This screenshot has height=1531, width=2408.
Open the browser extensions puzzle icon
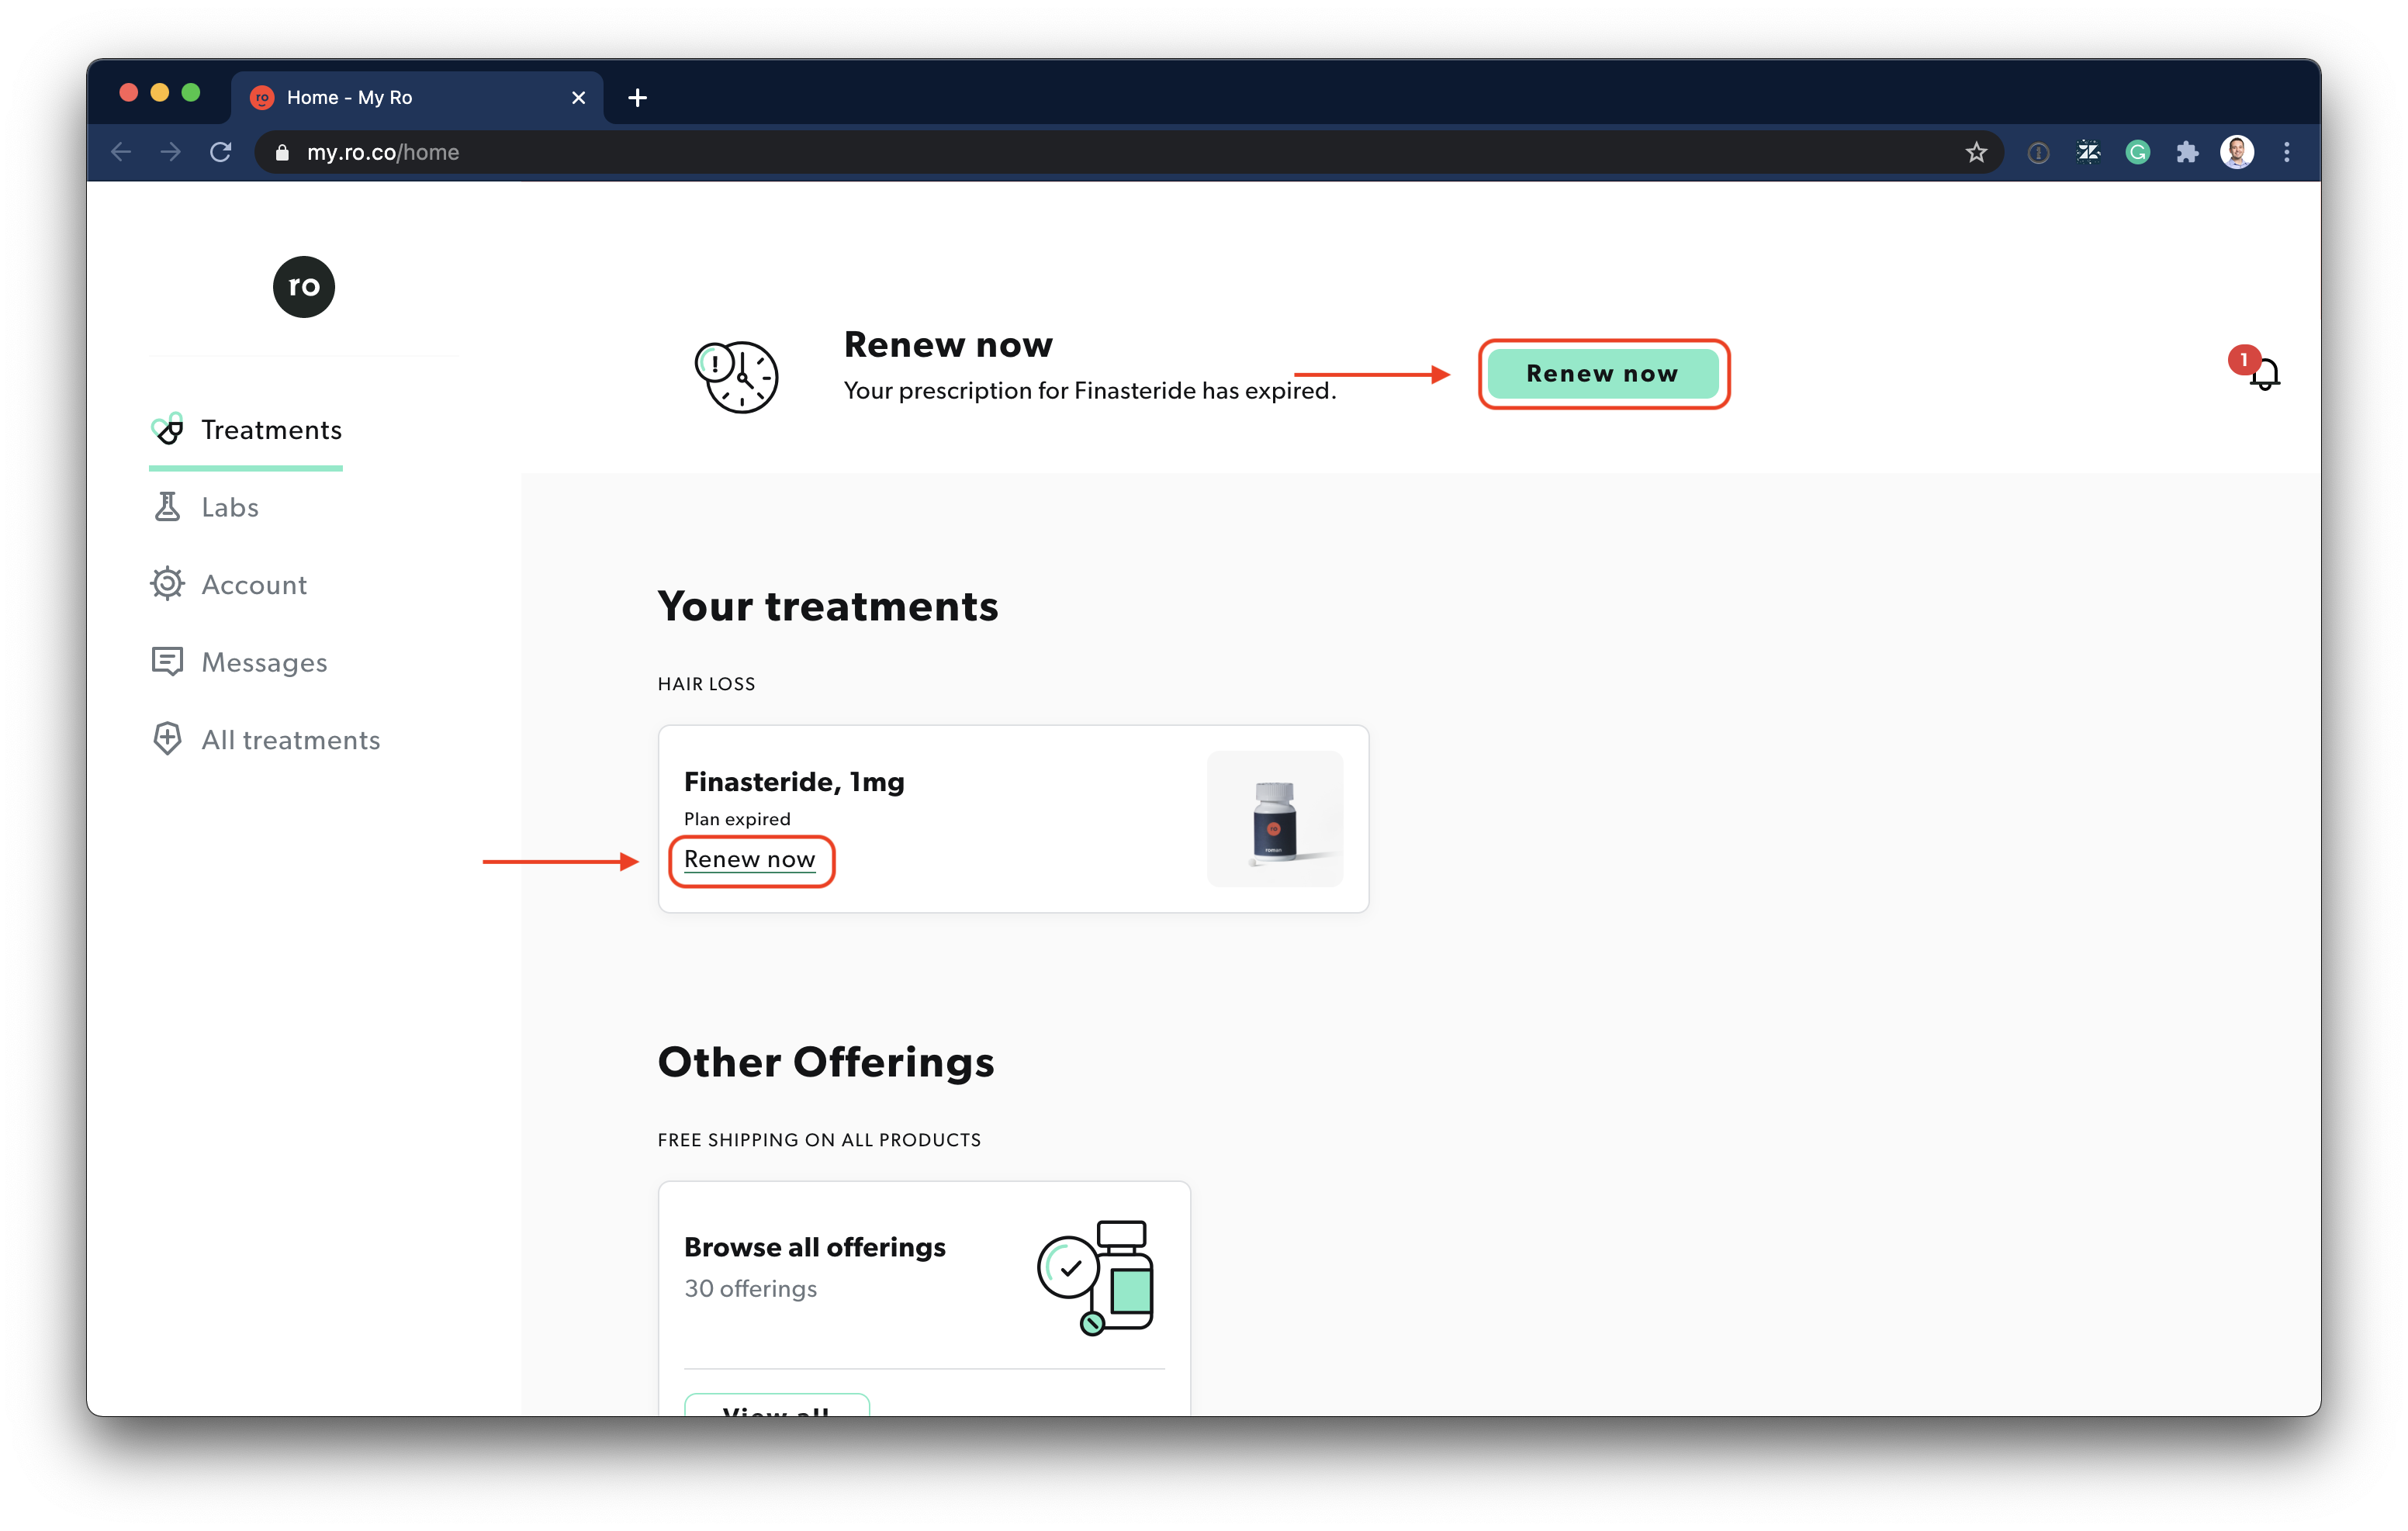2187,152
